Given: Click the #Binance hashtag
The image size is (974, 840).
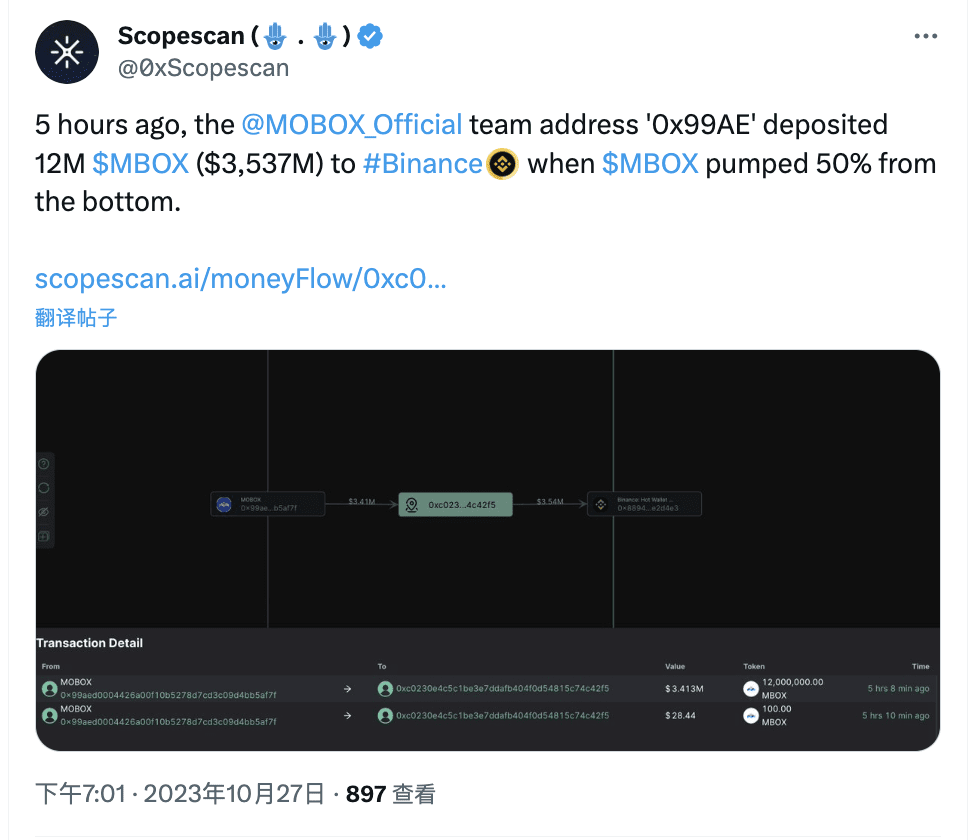Looking at the screenshot, I should pos(422,163).
